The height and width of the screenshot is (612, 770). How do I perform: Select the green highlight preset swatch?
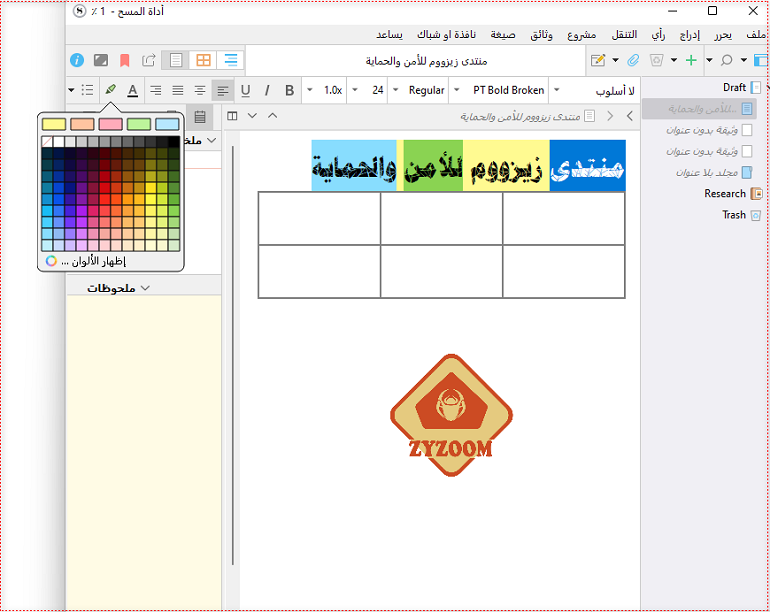(139, 124)
